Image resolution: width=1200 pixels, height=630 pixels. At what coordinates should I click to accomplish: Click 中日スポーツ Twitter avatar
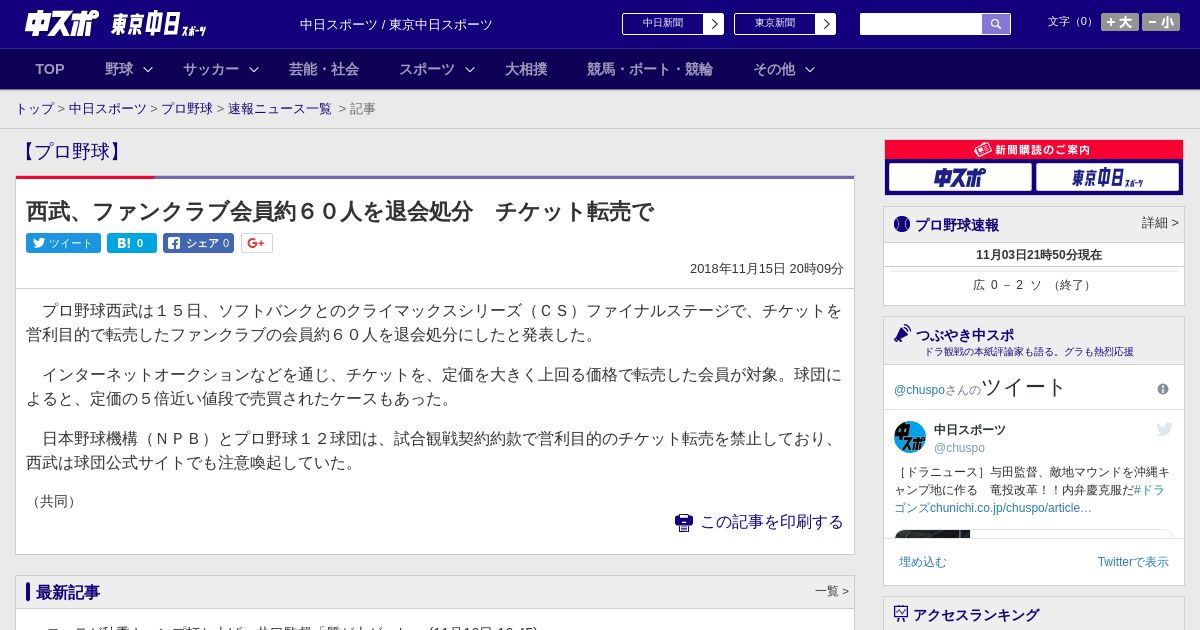910,437
